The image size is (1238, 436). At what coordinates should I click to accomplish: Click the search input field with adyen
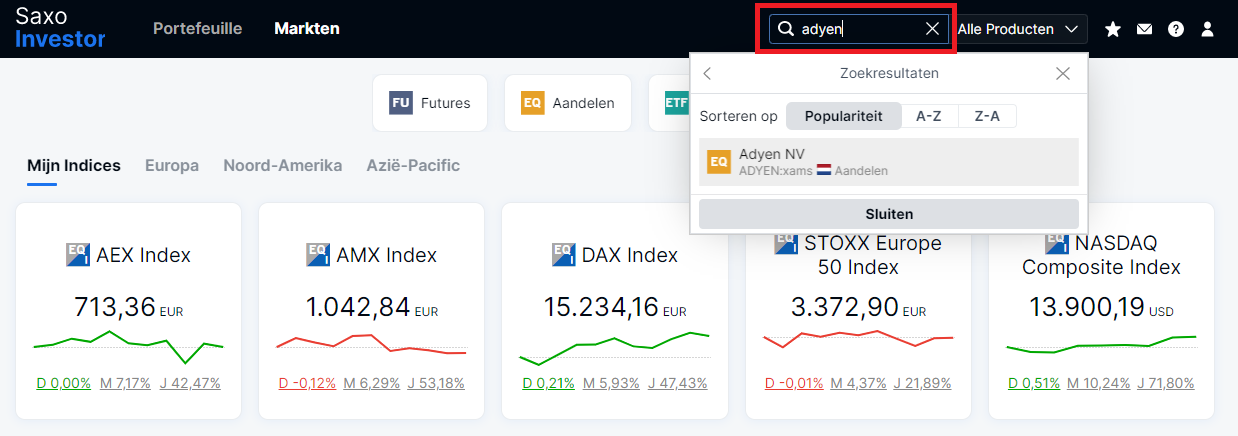[860, 29]
